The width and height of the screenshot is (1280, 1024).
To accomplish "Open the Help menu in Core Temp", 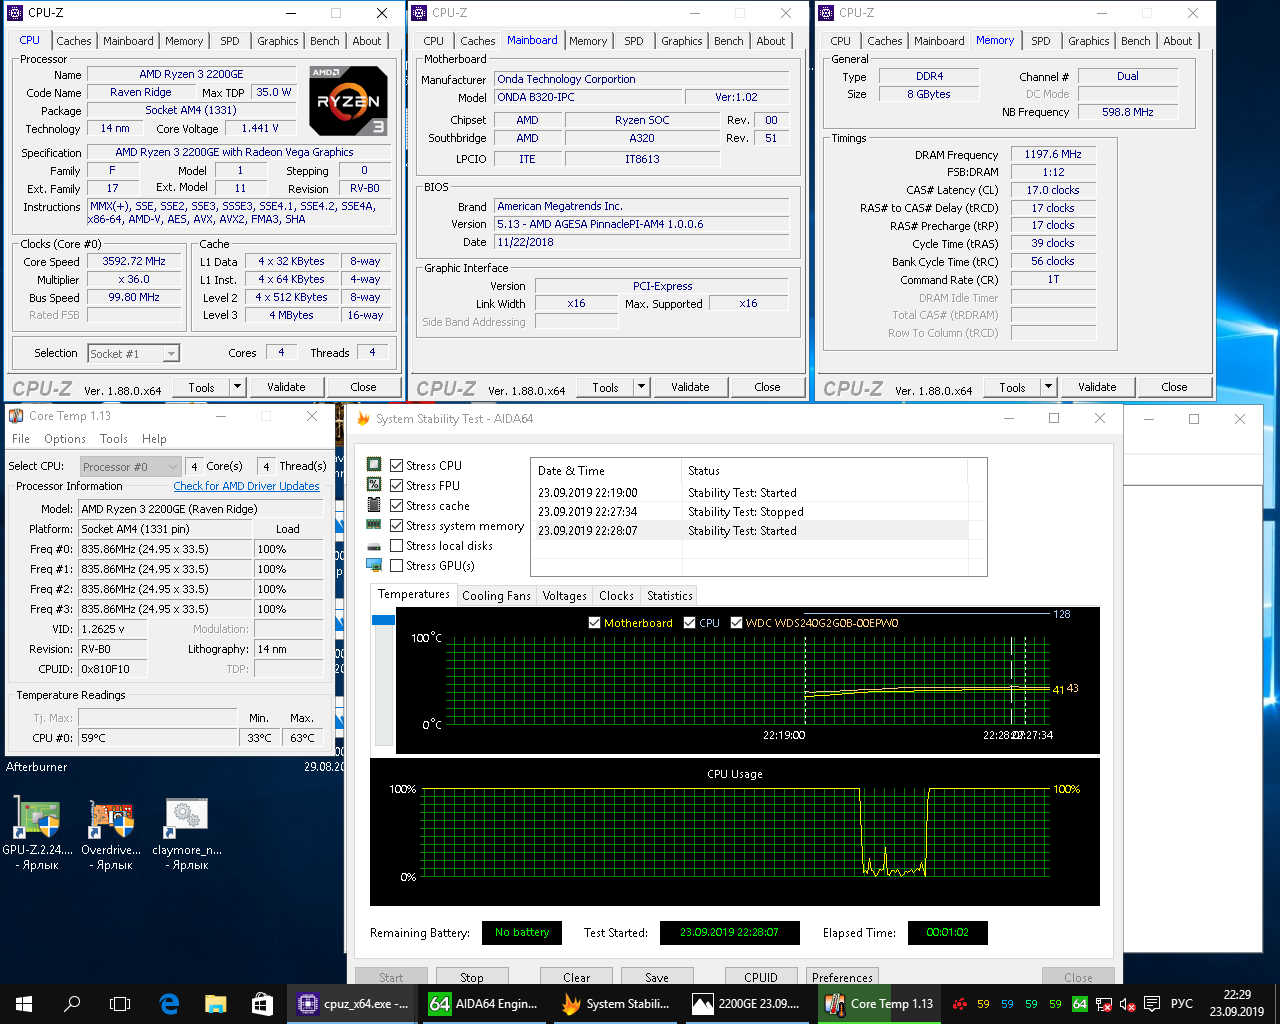I will tap(154, 439).
